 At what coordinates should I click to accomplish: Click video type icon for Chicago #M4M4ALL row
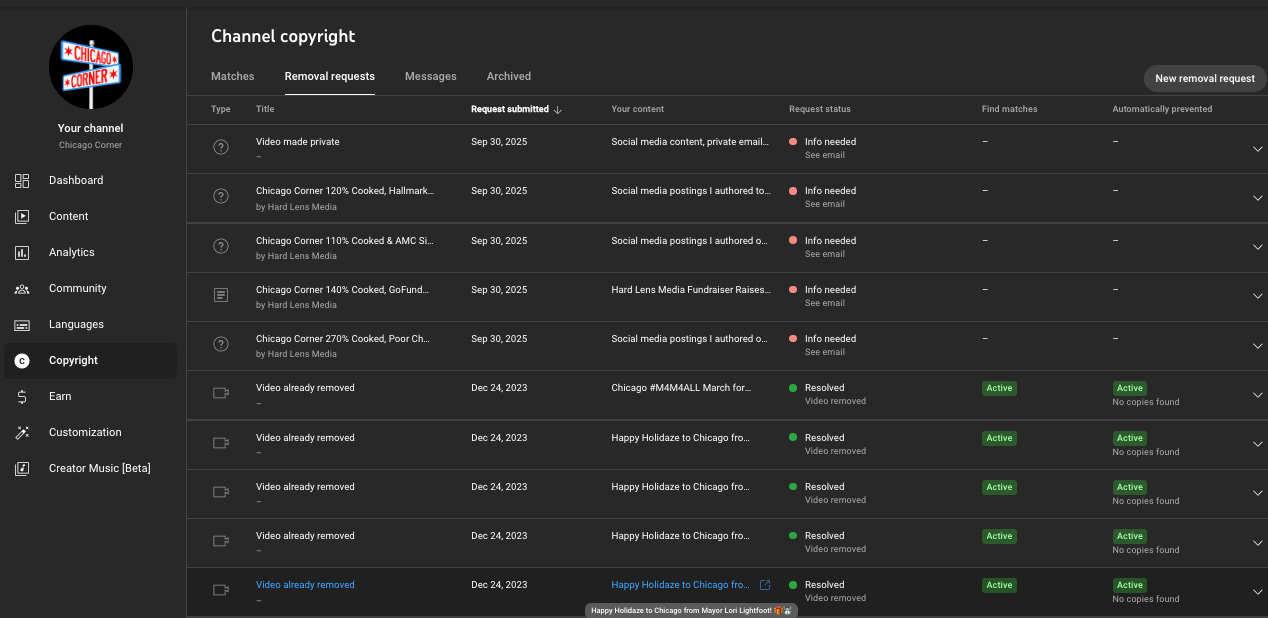(x=221, y=393)
